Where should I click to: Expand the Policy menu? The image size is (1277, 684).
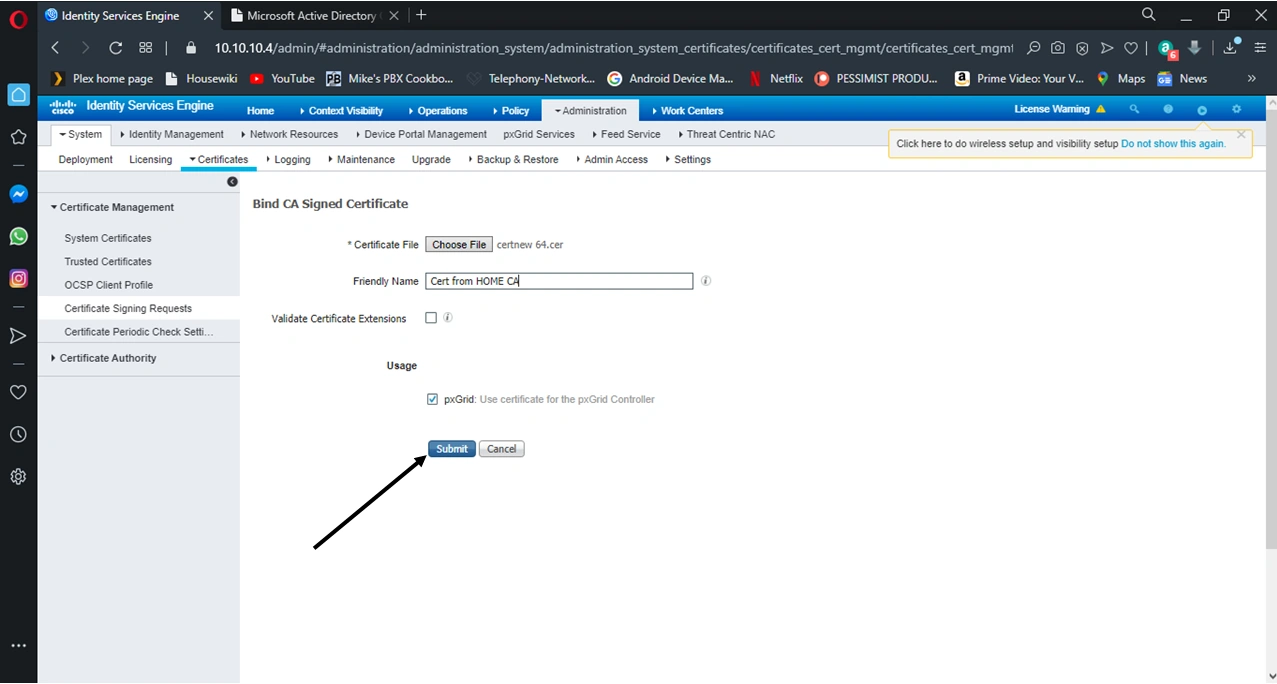coord(511,111)
